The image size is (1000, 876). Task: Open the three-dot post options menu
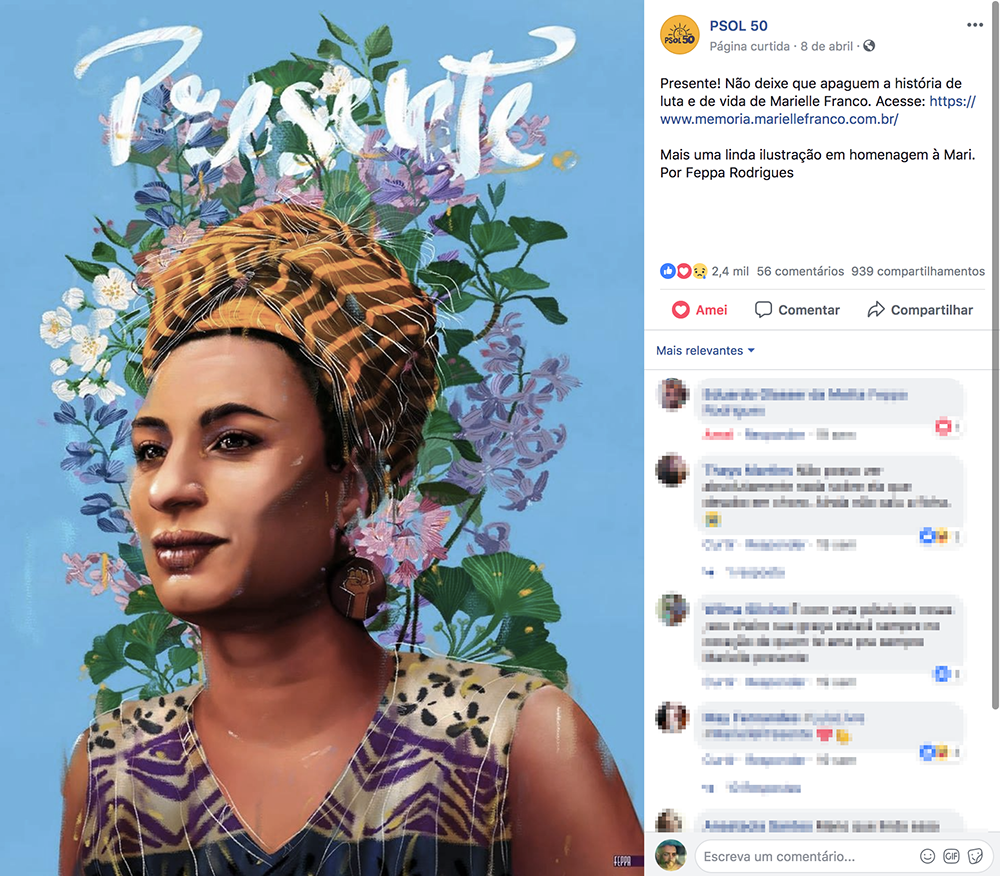(975, 25)
